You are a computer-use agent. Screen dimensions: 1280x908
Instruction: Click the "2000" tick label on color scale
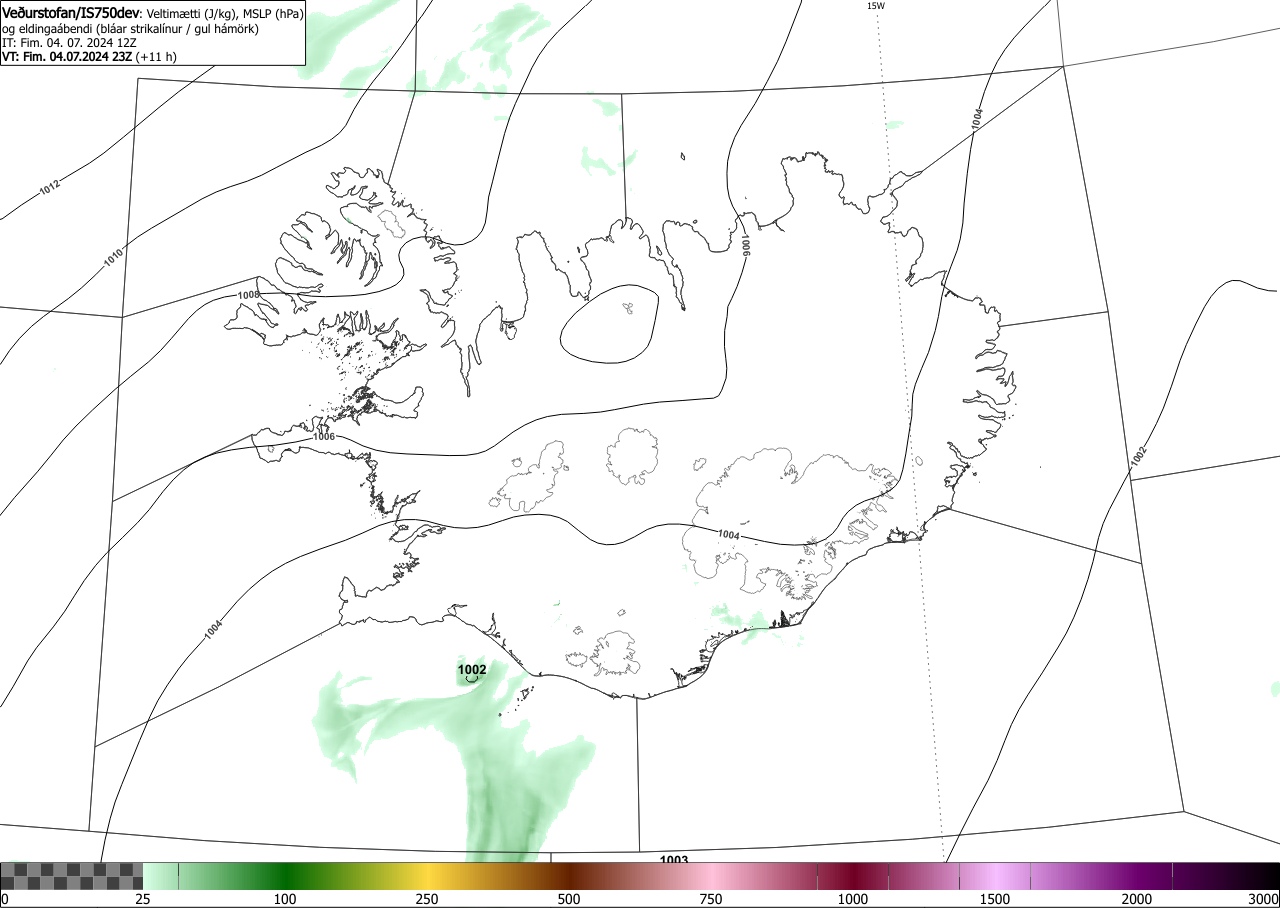tap(1137, 899)
